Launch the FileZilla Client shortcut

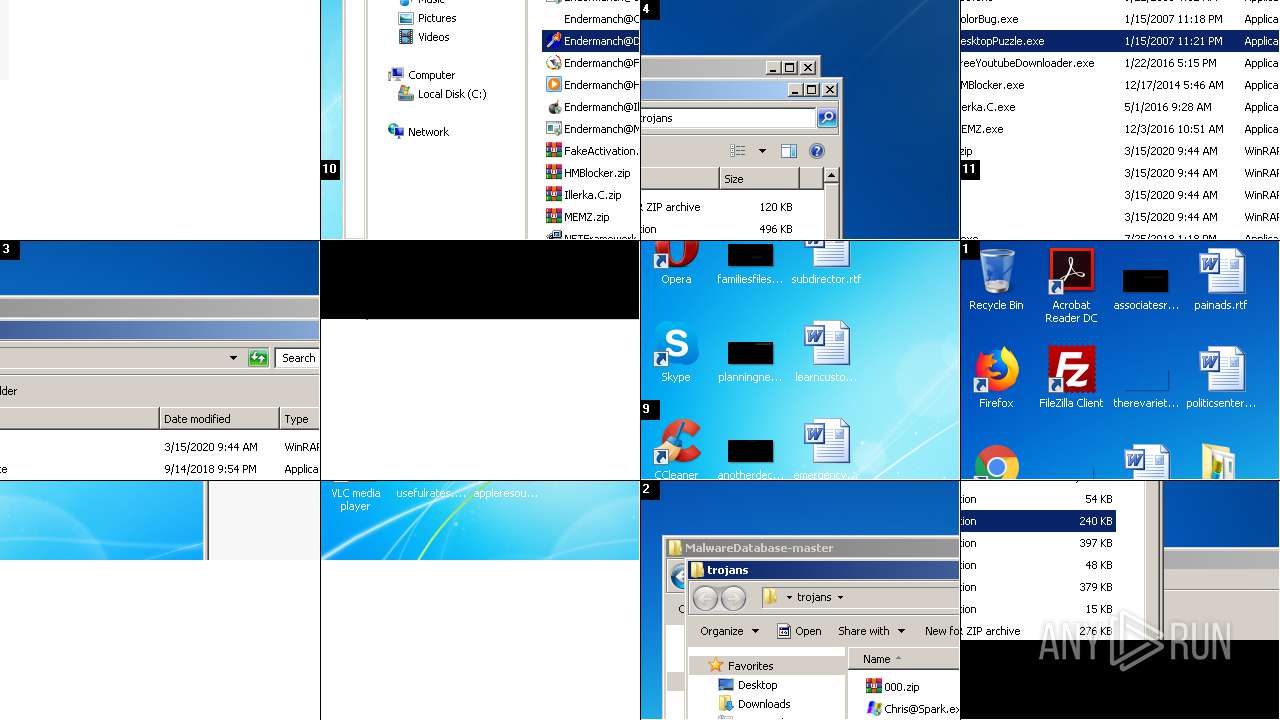pyautogui.click(x=1071, y=378)
